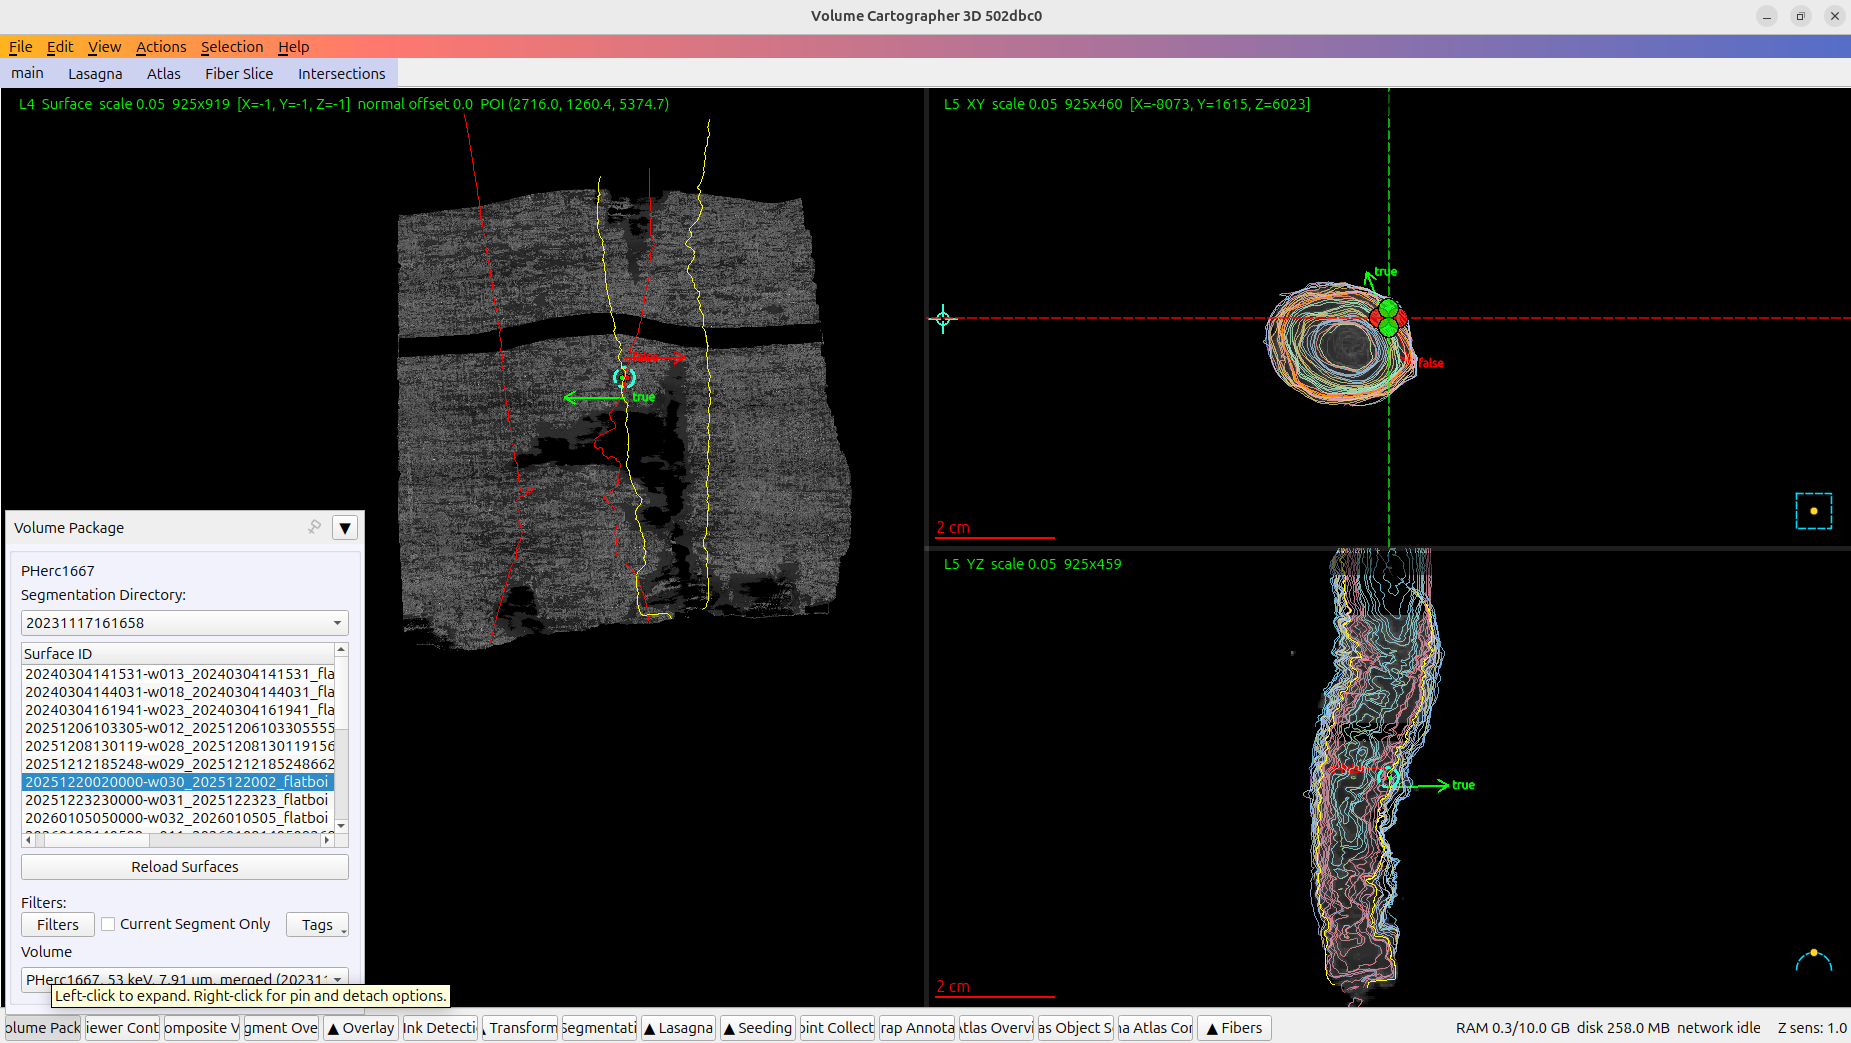This screenshot has width=1851, height=1043.
Task: Switch to the Fiber Slice tab
Action: tap(239, 74)
